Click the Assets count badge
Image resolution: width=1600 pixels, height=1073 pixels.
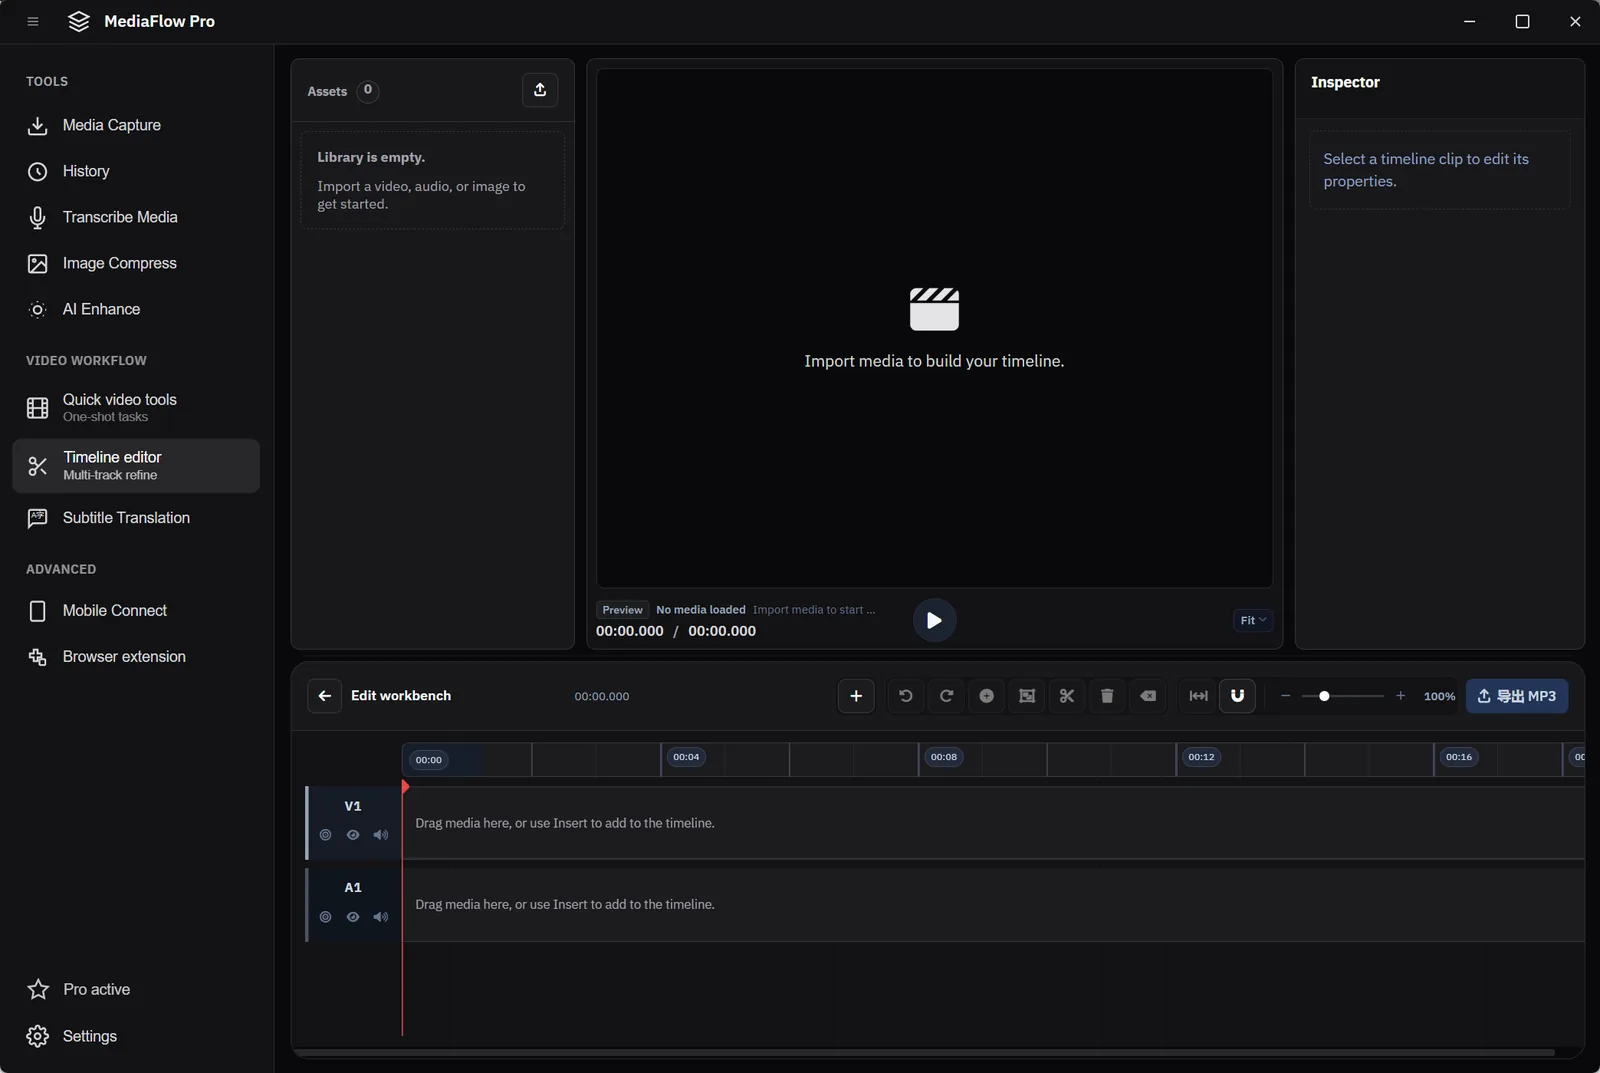[x=368, y=91]
